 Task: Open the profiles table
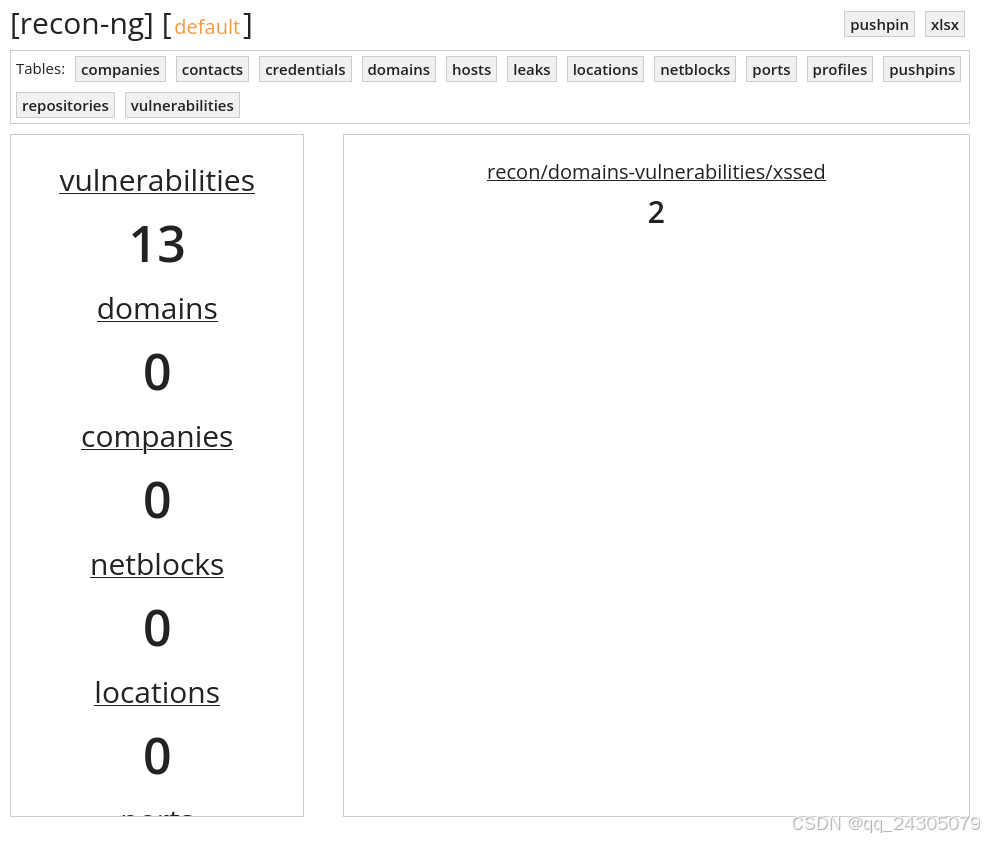840,69
